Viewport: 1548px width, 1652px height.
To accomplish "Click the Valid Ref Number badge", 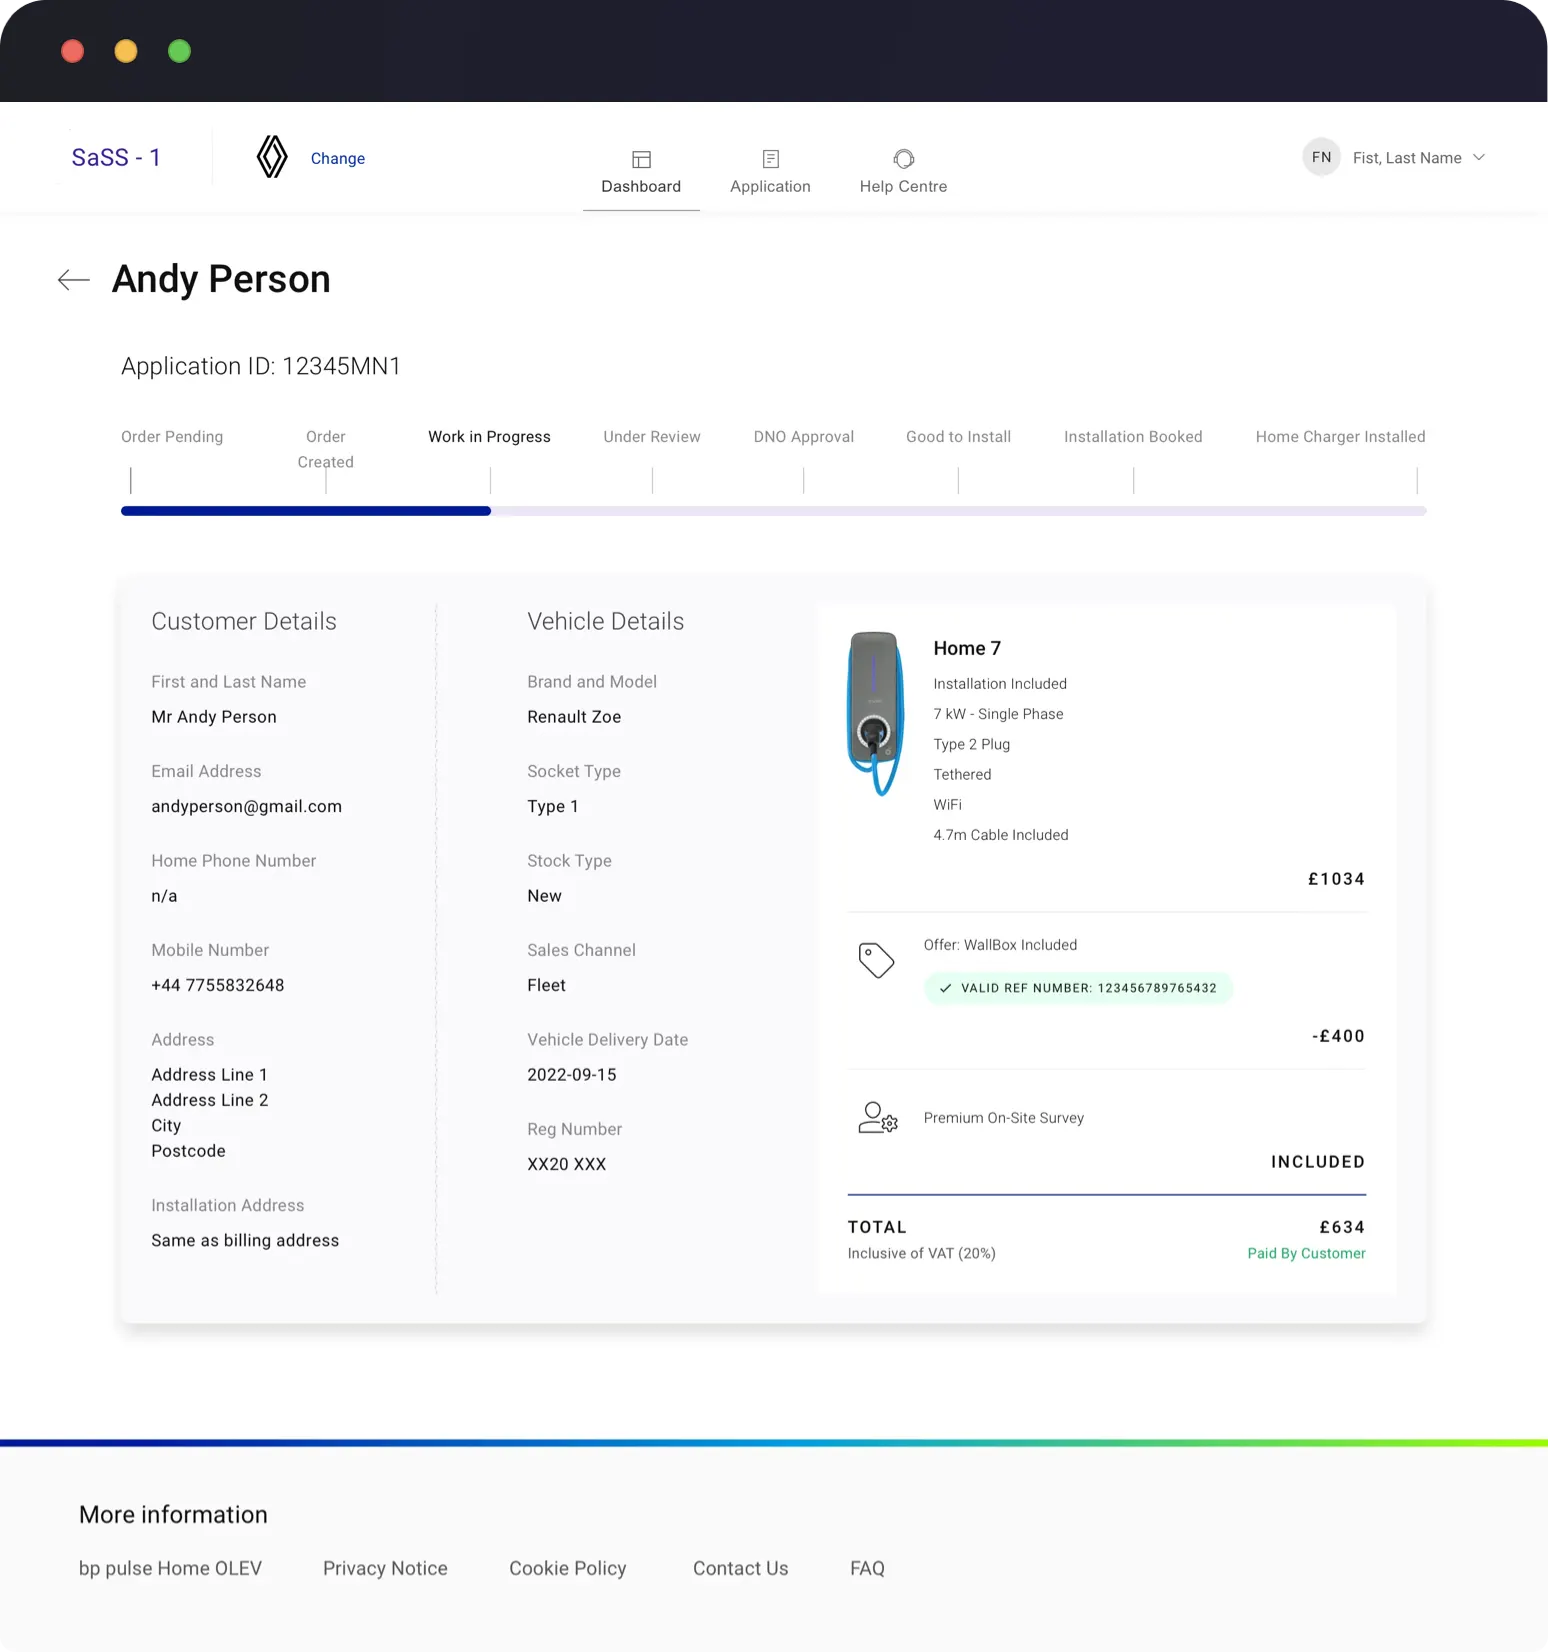I will click(x=1078, y=988).
